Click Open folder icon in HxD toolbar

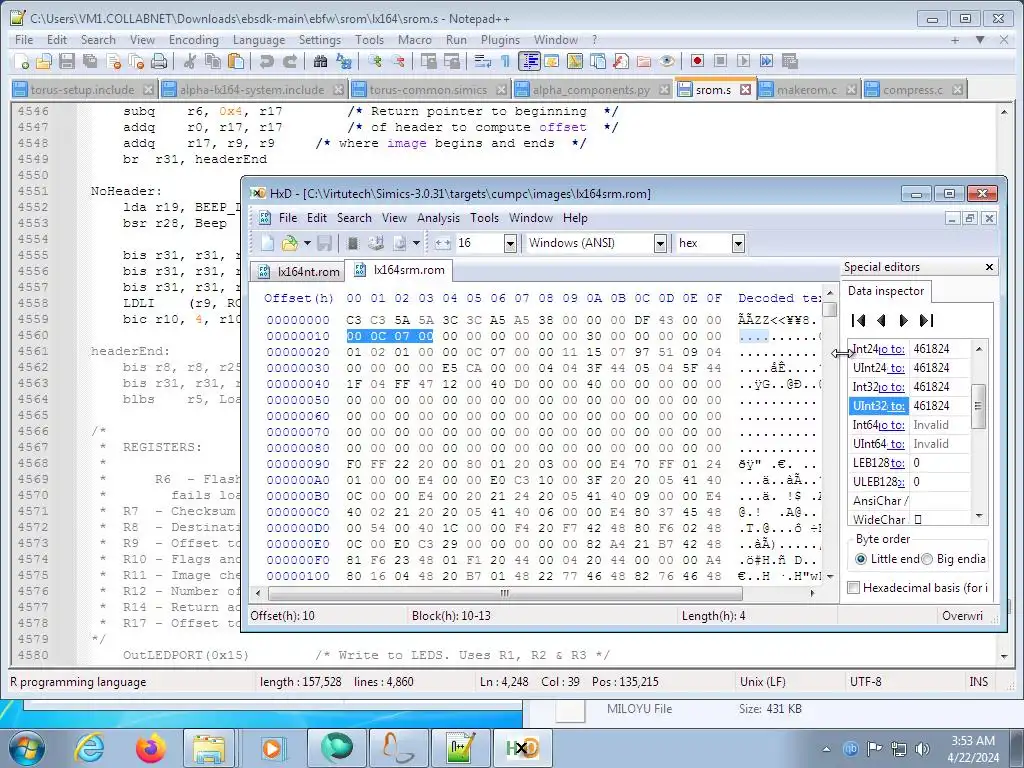pos(289,244)
